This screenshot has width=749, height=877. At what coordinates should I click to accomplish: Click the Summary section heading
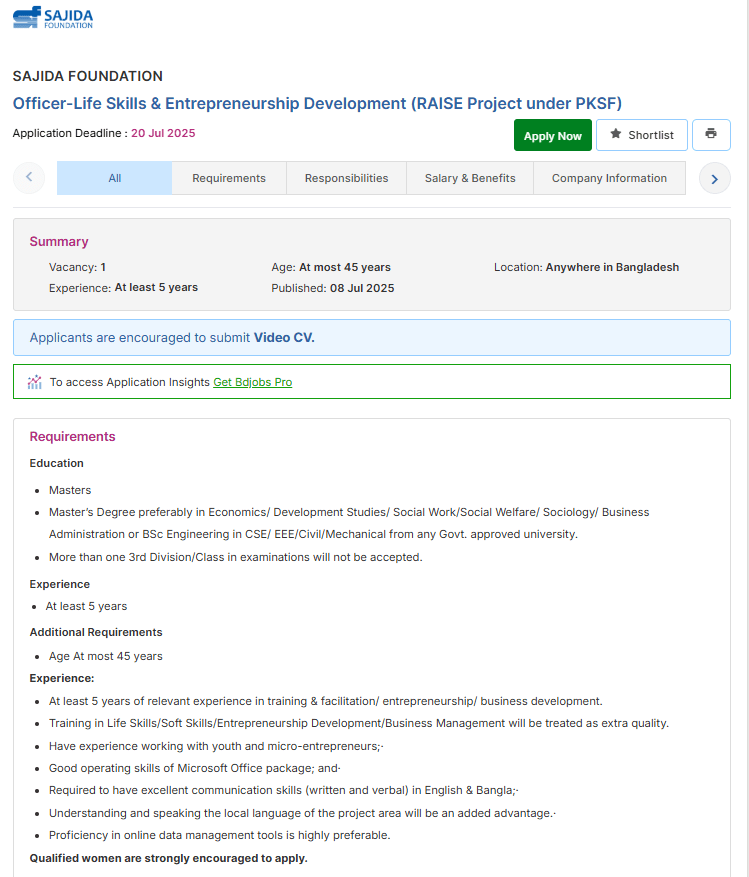(x=59, y=241)
